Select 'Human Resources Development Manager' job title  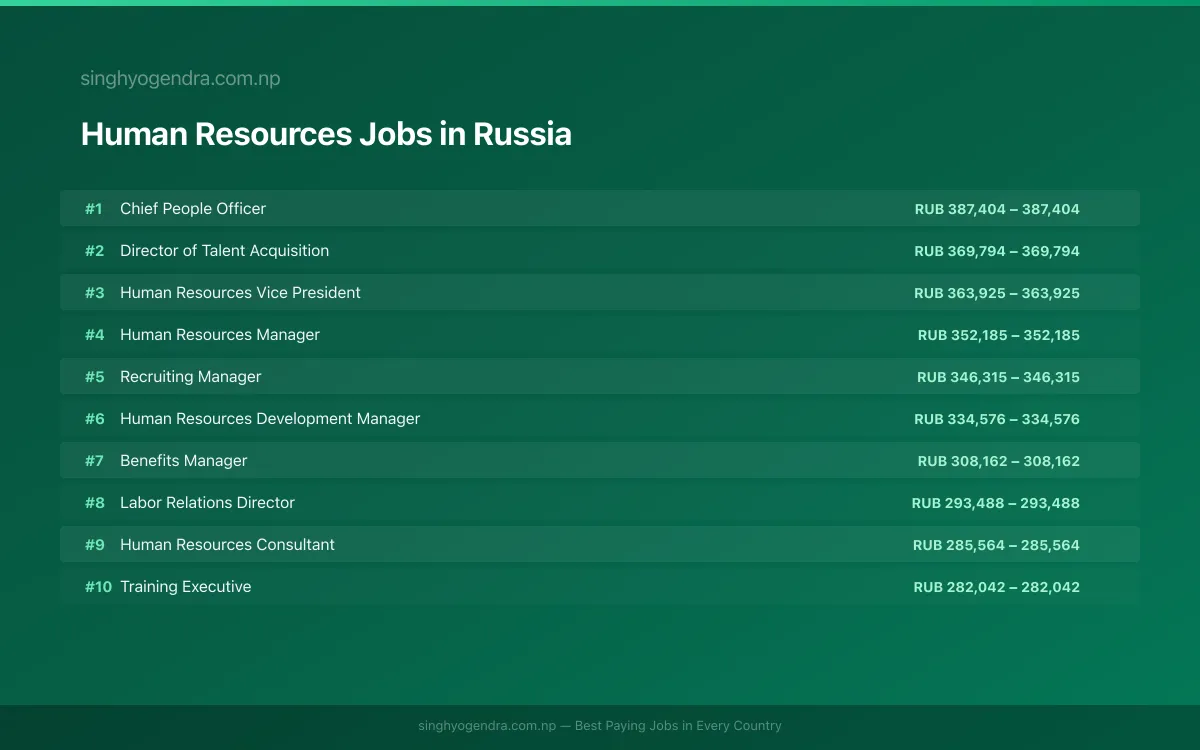pyautogui.click(x=270, y=419)
